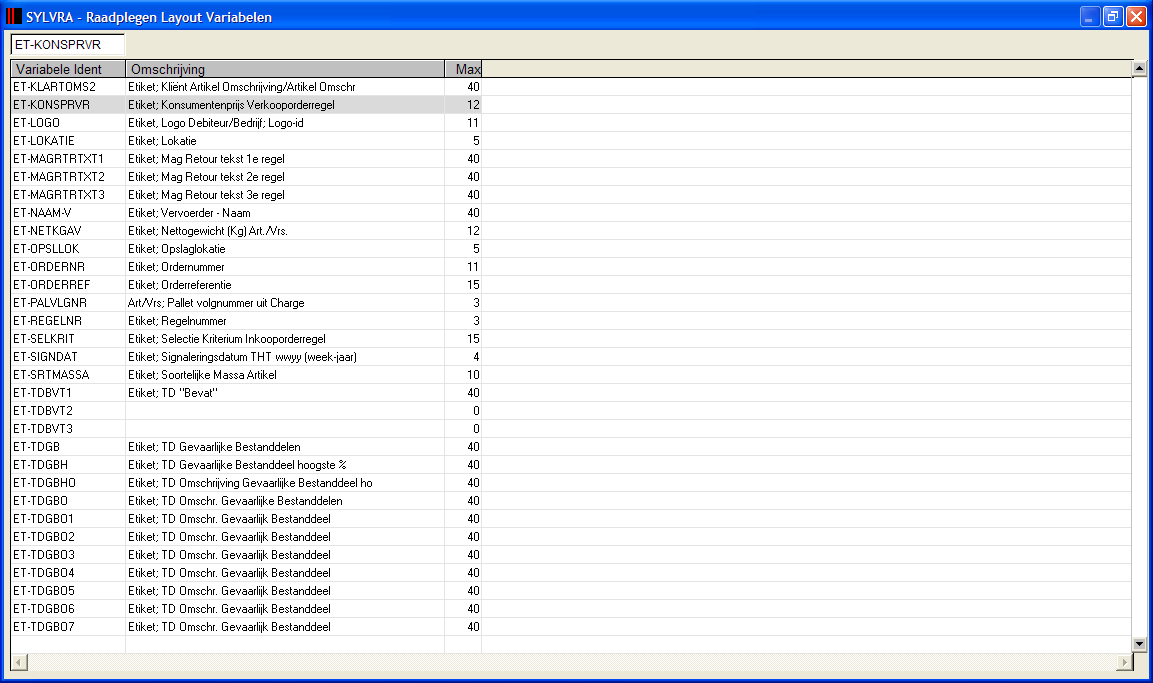
Task: Click description 'Etiket; Signaleringsdatum THT wwyy (week-jaar)'
Action: pos(242,357)
